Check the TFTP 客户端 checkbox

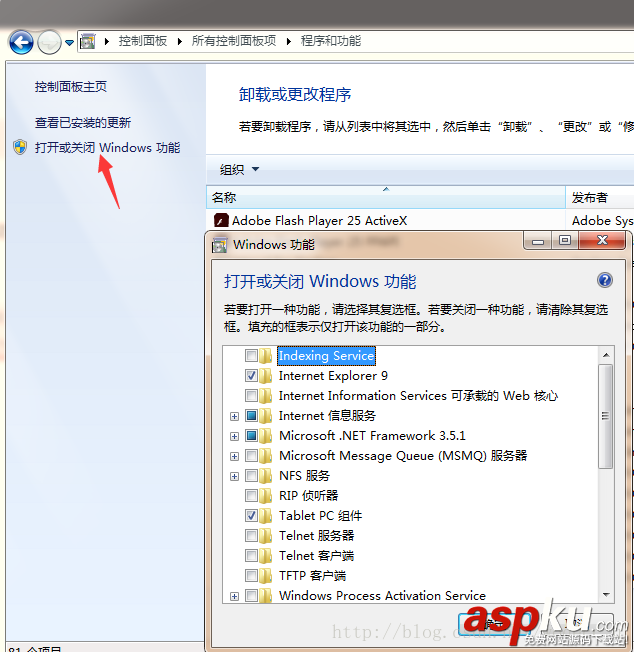pos(251,575)
